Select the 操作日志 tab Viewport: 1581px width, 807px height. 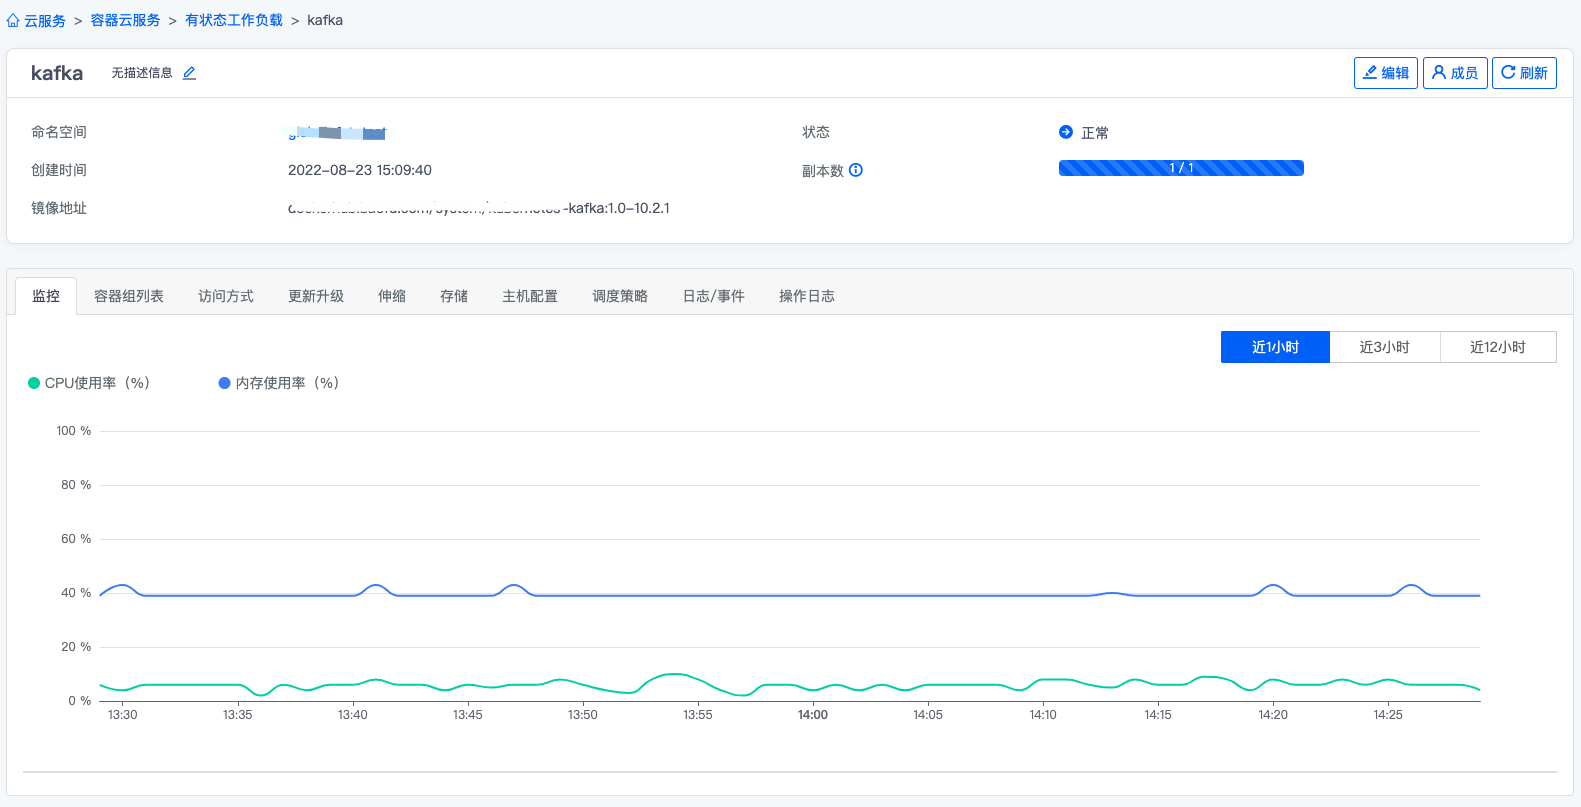(807, 296)
